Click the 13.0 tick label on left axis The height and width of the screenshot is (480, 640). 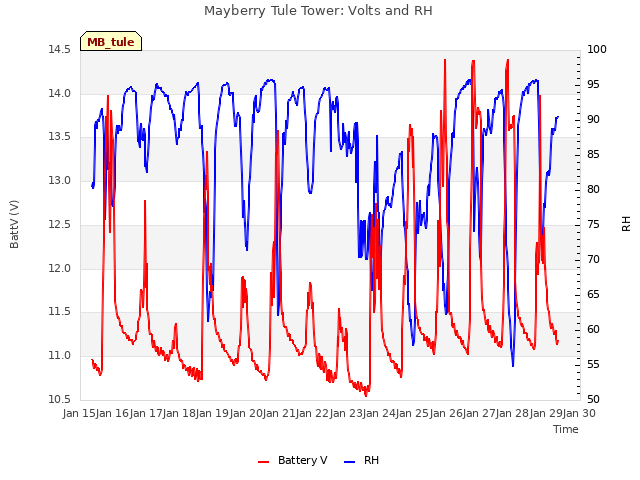tap(59, 180)
